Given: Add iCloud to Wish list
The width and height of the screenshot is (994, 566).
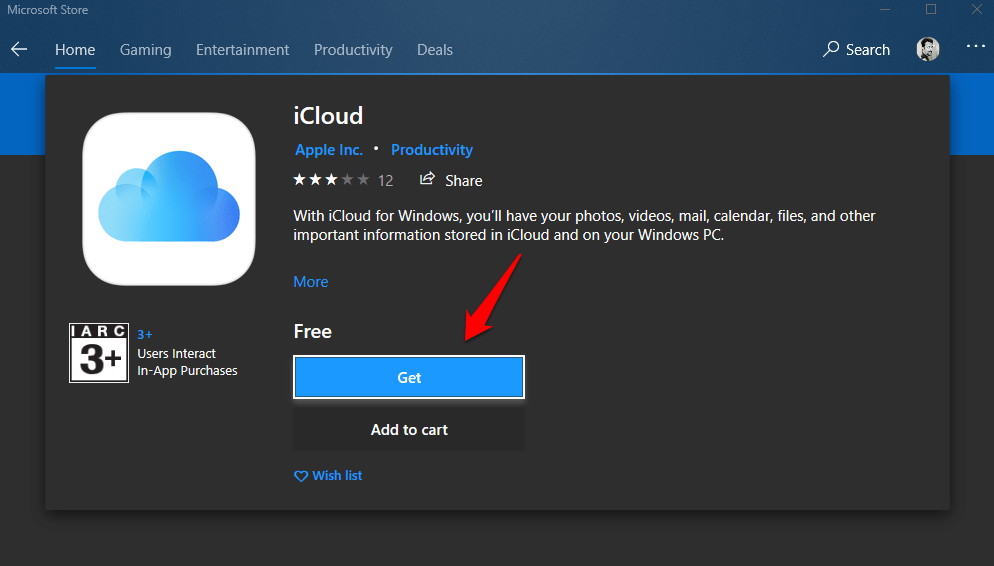Looking at the screenshot, I should click(x=328, y=476).
